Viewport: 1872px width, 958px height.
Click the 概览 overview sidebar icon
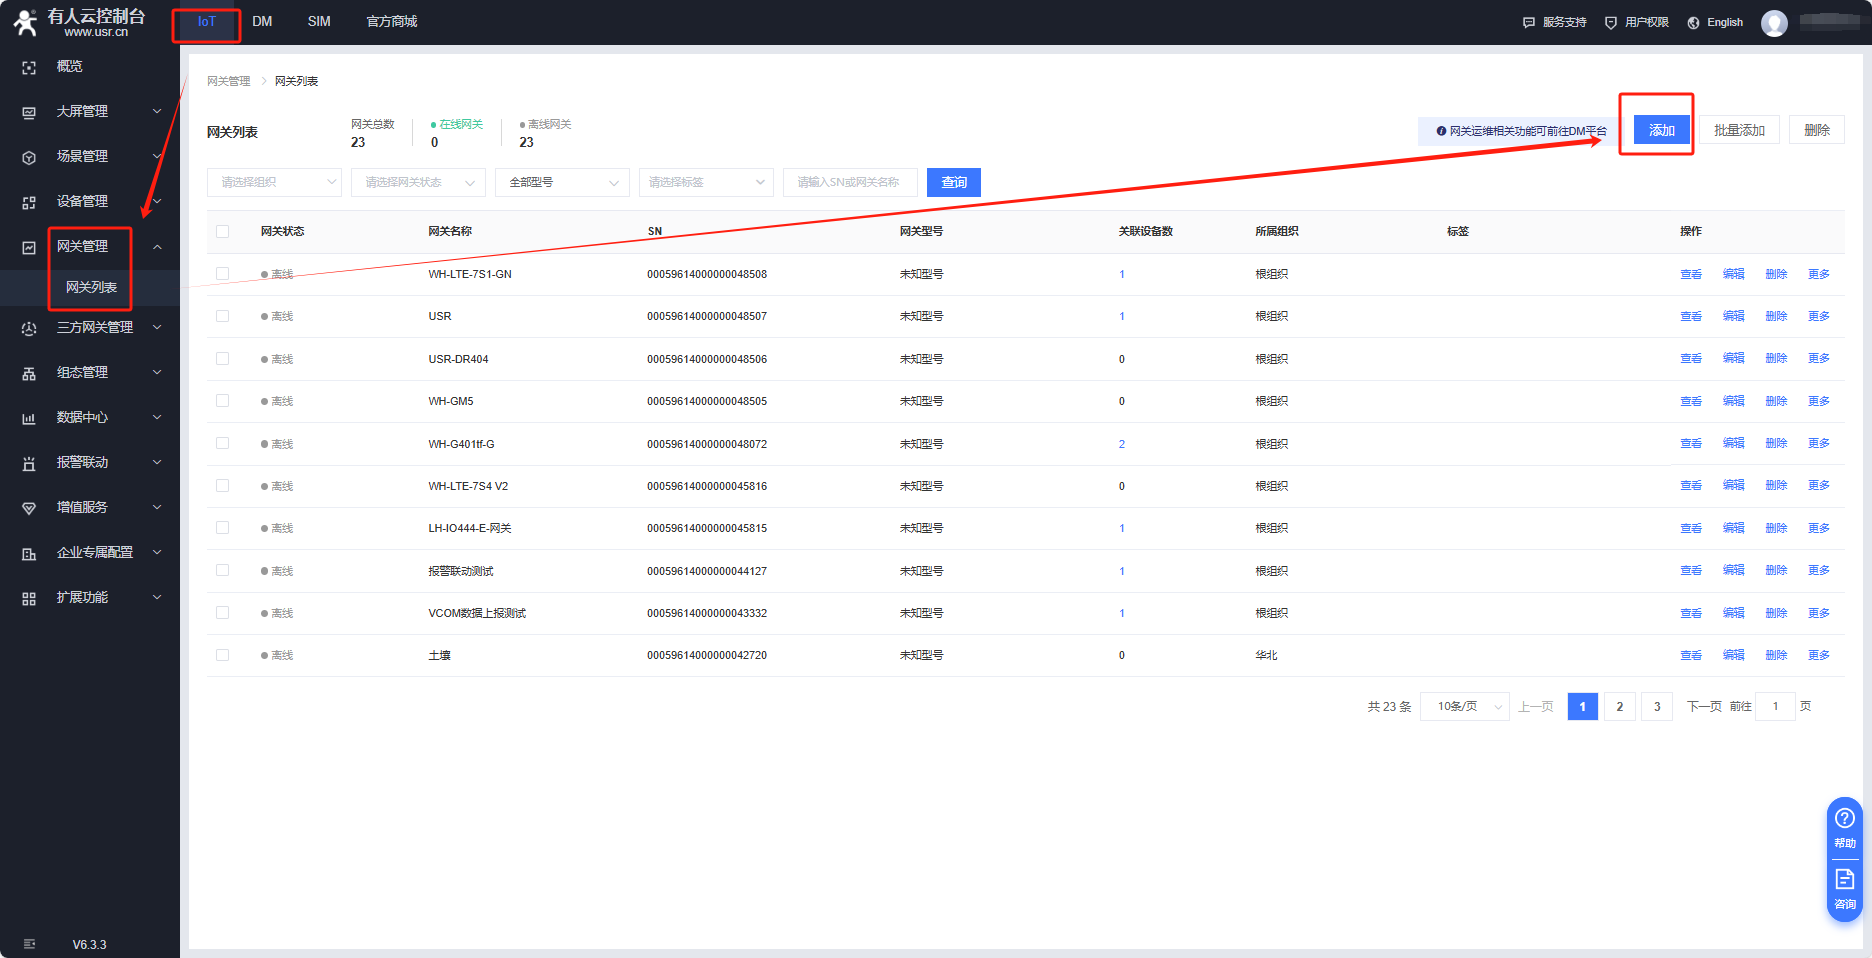(x=29, y=67)
